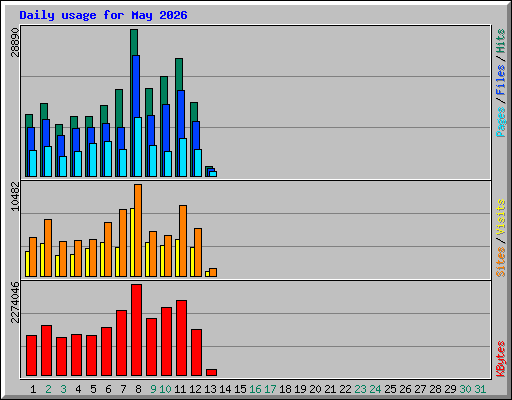512x400 pixels.
Task: Select the red KBytes bar for day 12
Action: pyautogui.click(x=196, y=353)
